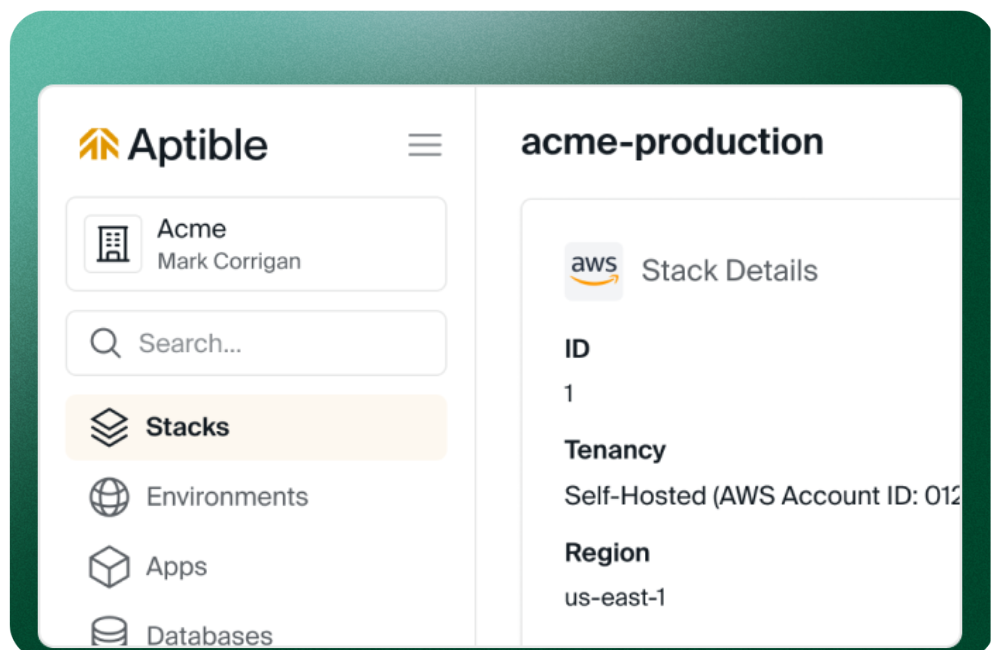This screenshot has height=650, width=1000.
Task: Open the Acme organization switcher
Action: [256, 244]
